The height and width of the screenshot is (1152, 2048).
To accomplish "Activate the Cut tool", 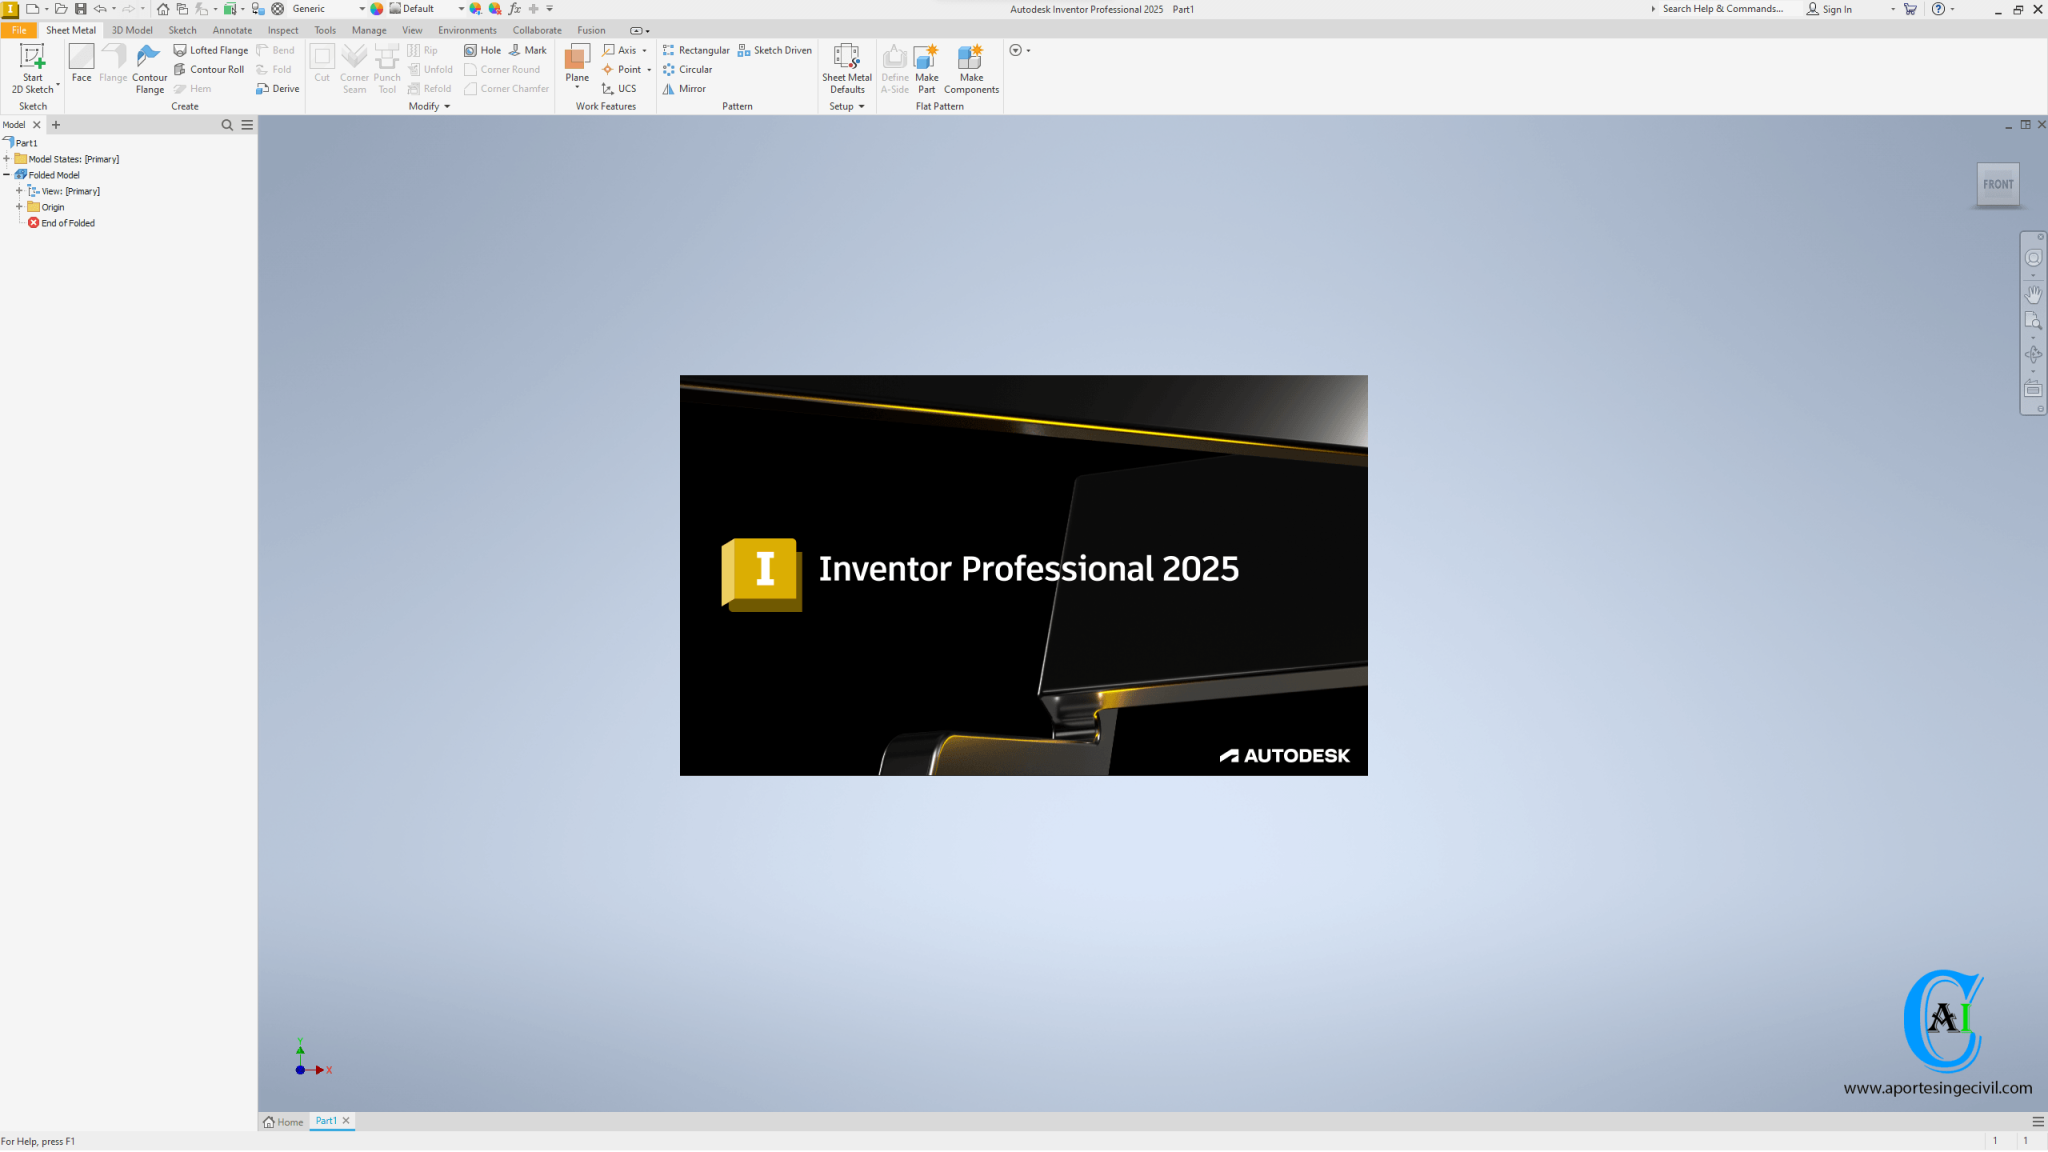I will (x=322, y=63).
